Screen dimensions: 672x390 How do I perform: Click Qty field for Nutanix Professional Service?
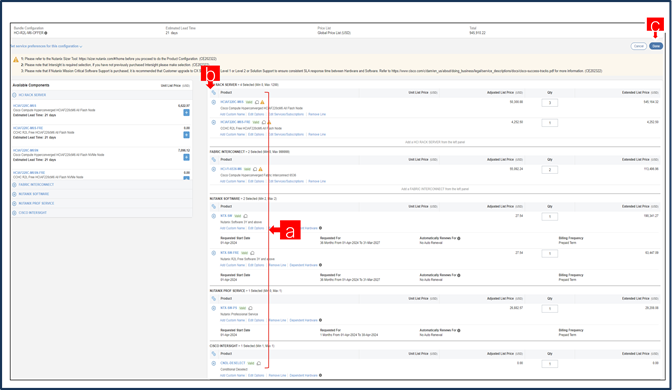549,309
